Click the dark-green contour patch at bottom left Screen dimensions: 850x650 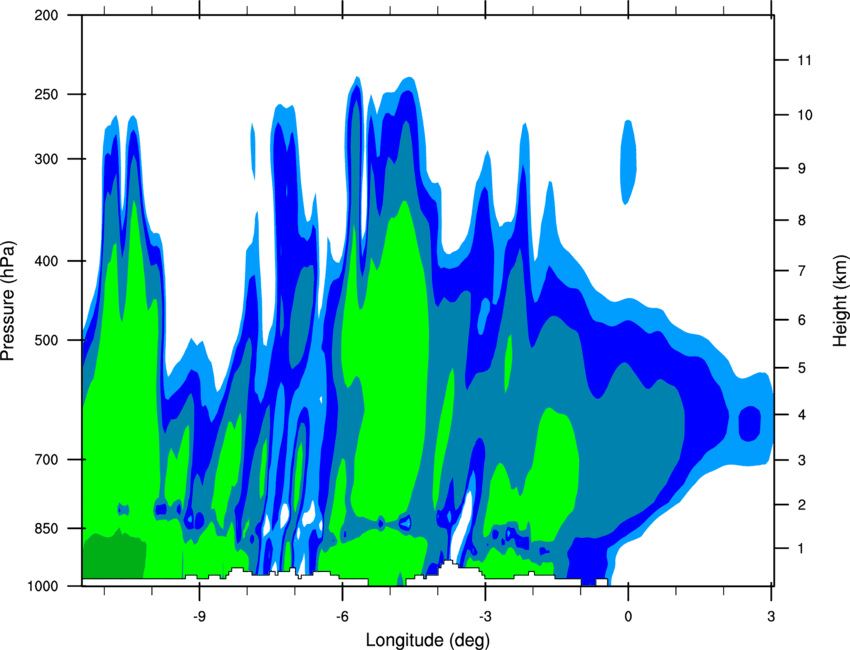pyautogui.click(x=114, y=556)
